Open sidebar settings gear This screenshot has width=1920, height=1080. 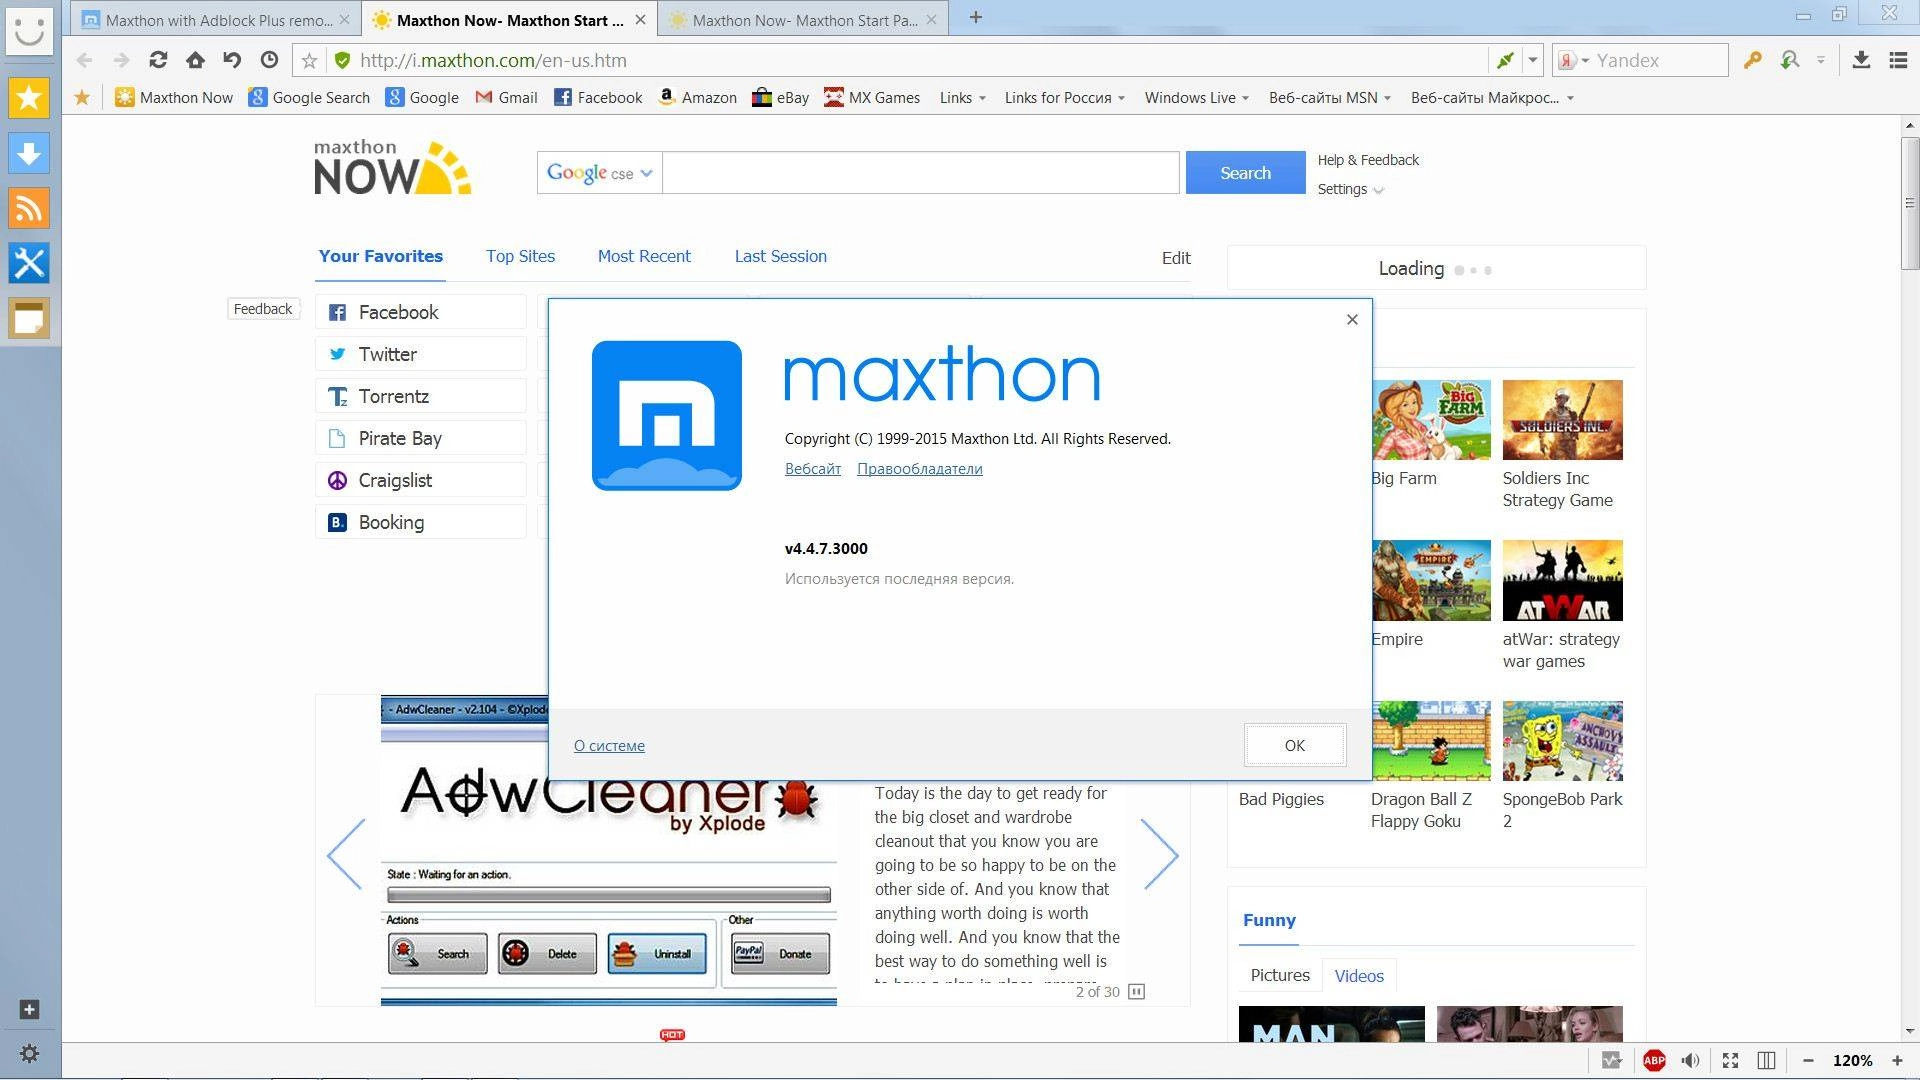pos(29,1053)
